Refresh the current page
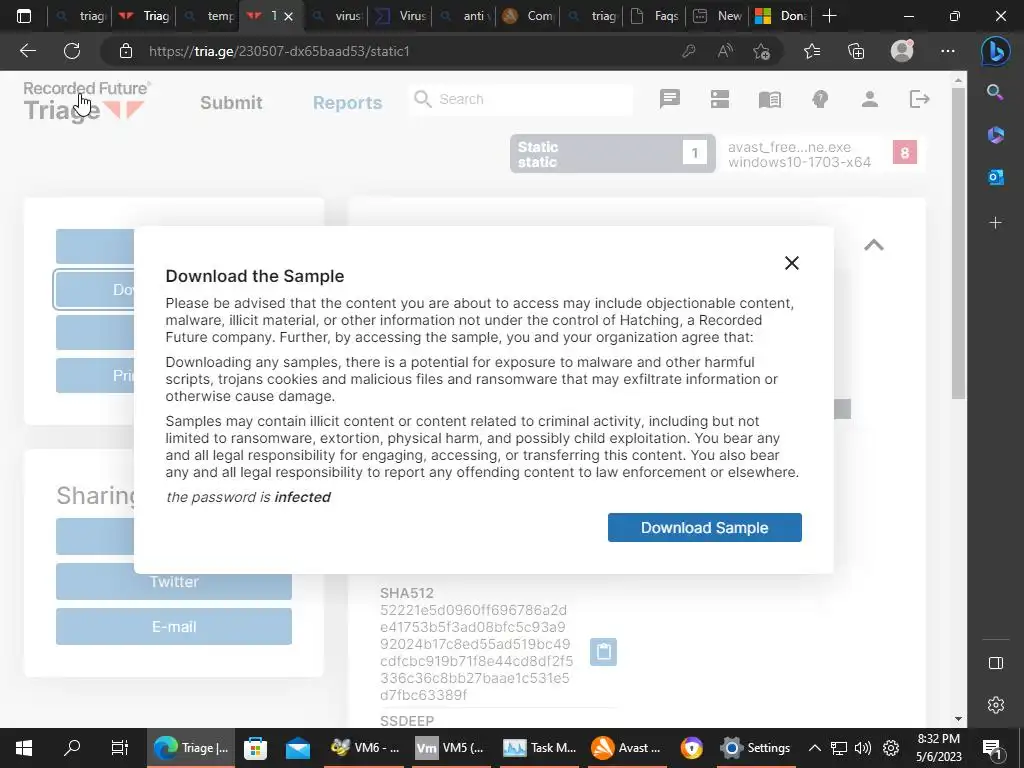The height and width of the screenshot is (768, 1024). click(72, 51)
